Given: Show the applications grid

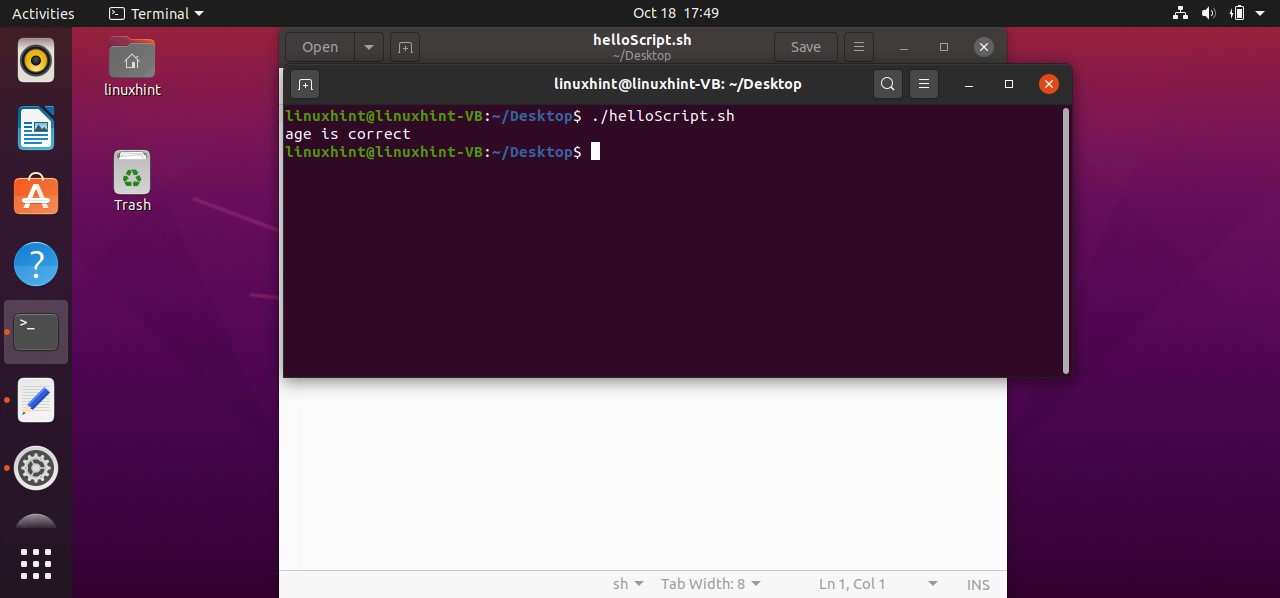Looking at the screenshot, I should click(36, 564).
